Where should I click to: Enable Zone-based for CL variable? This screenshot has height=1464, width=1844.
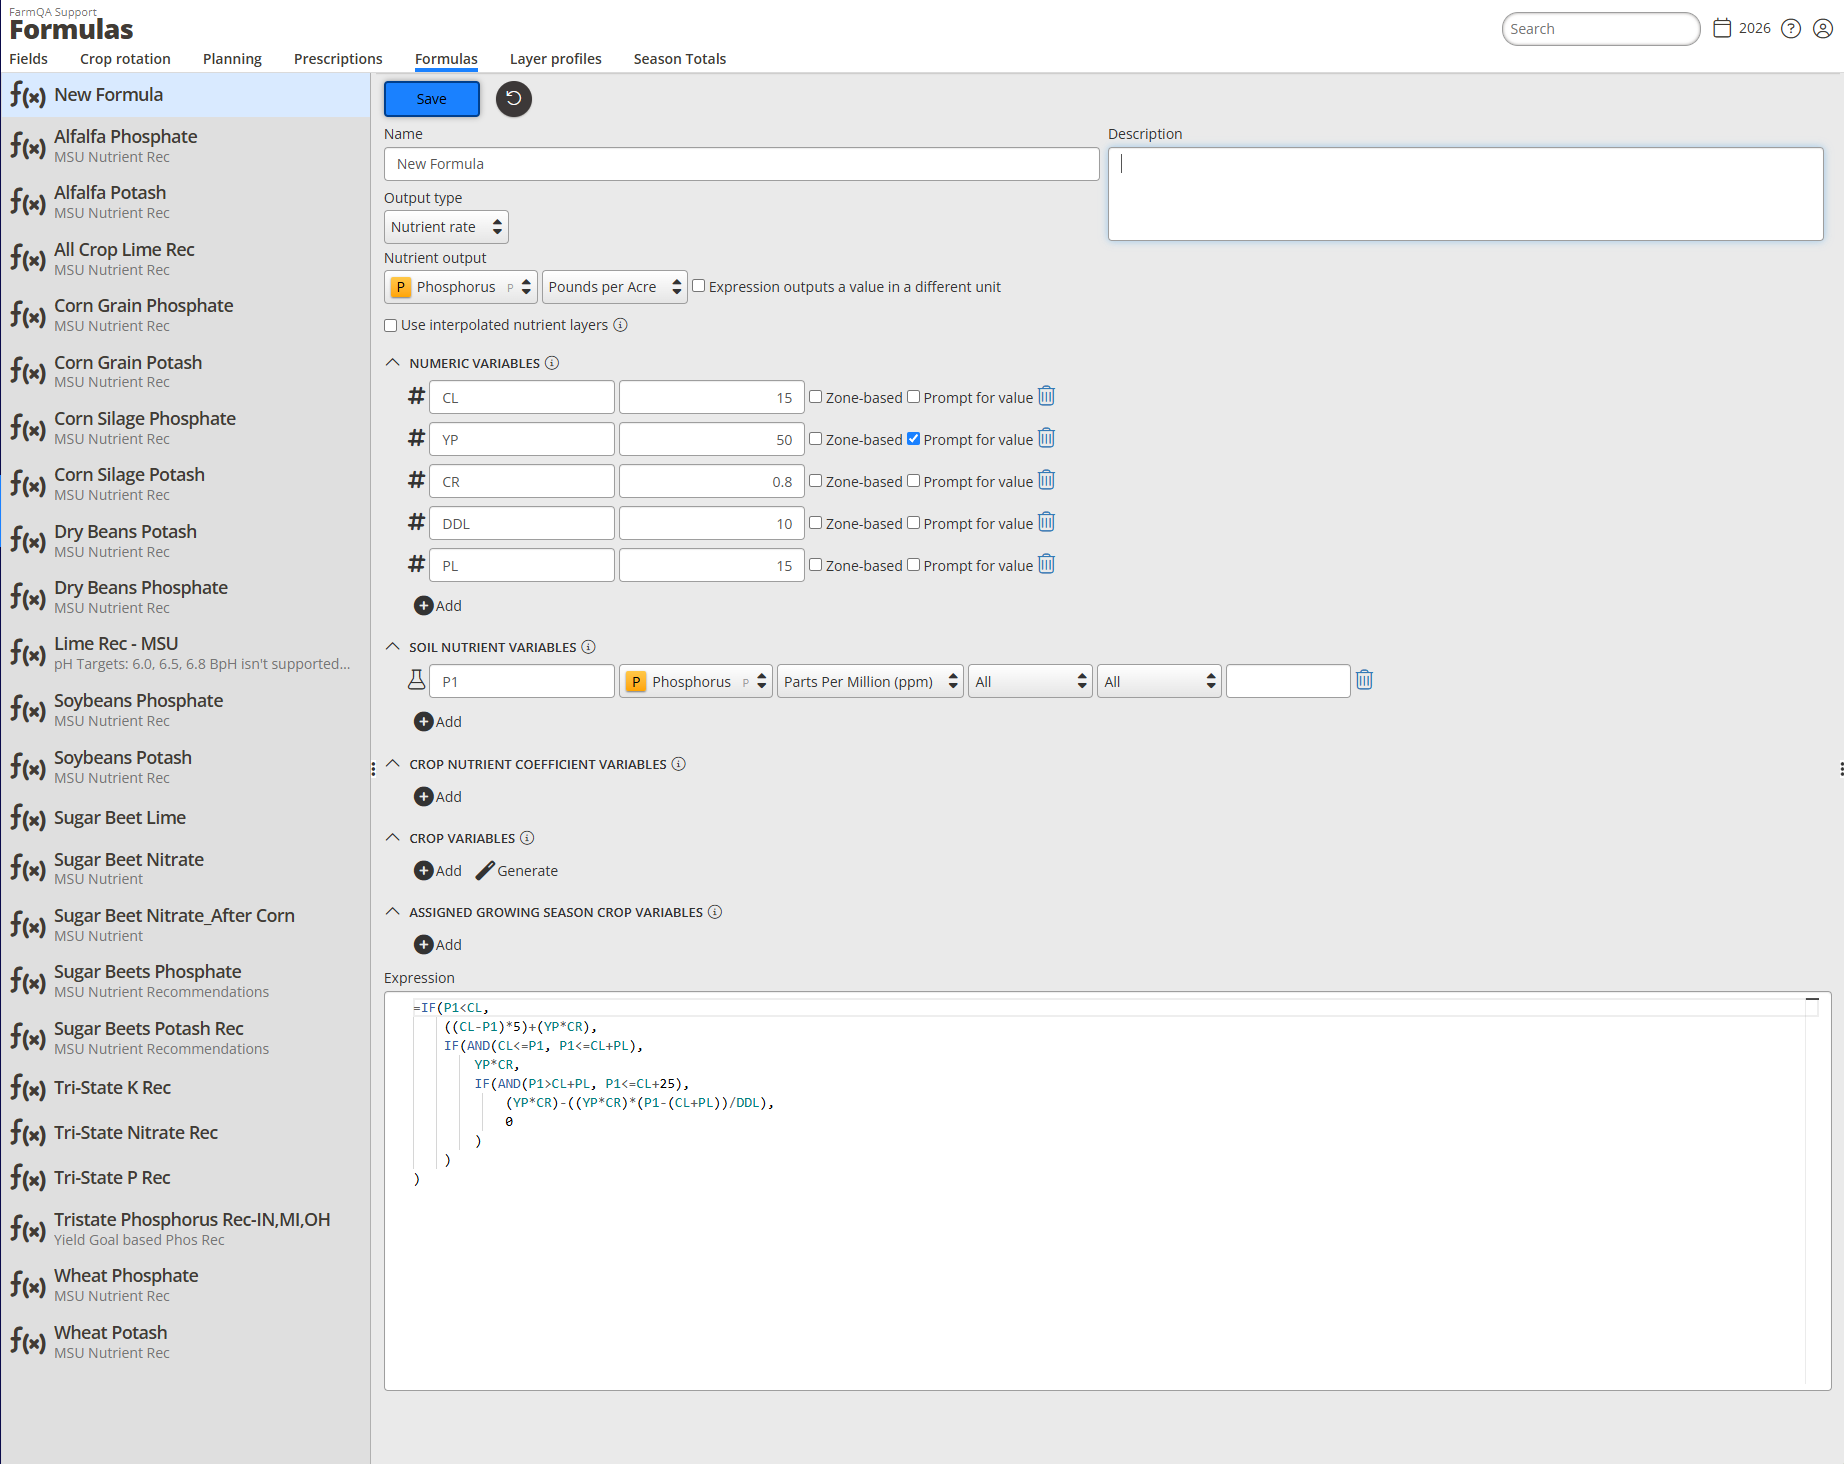[816, 397]
